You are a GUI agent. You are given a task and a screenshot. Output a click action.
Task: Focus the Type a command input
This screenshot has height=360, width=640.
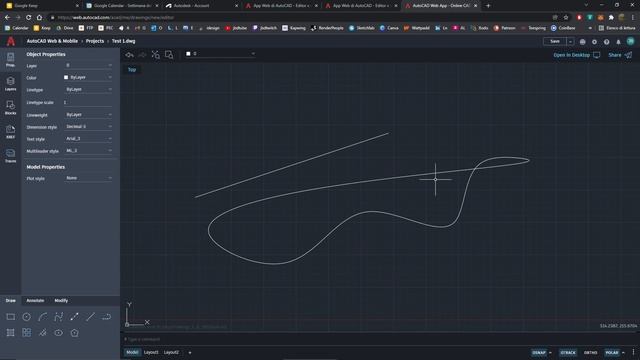pos(380,339)
